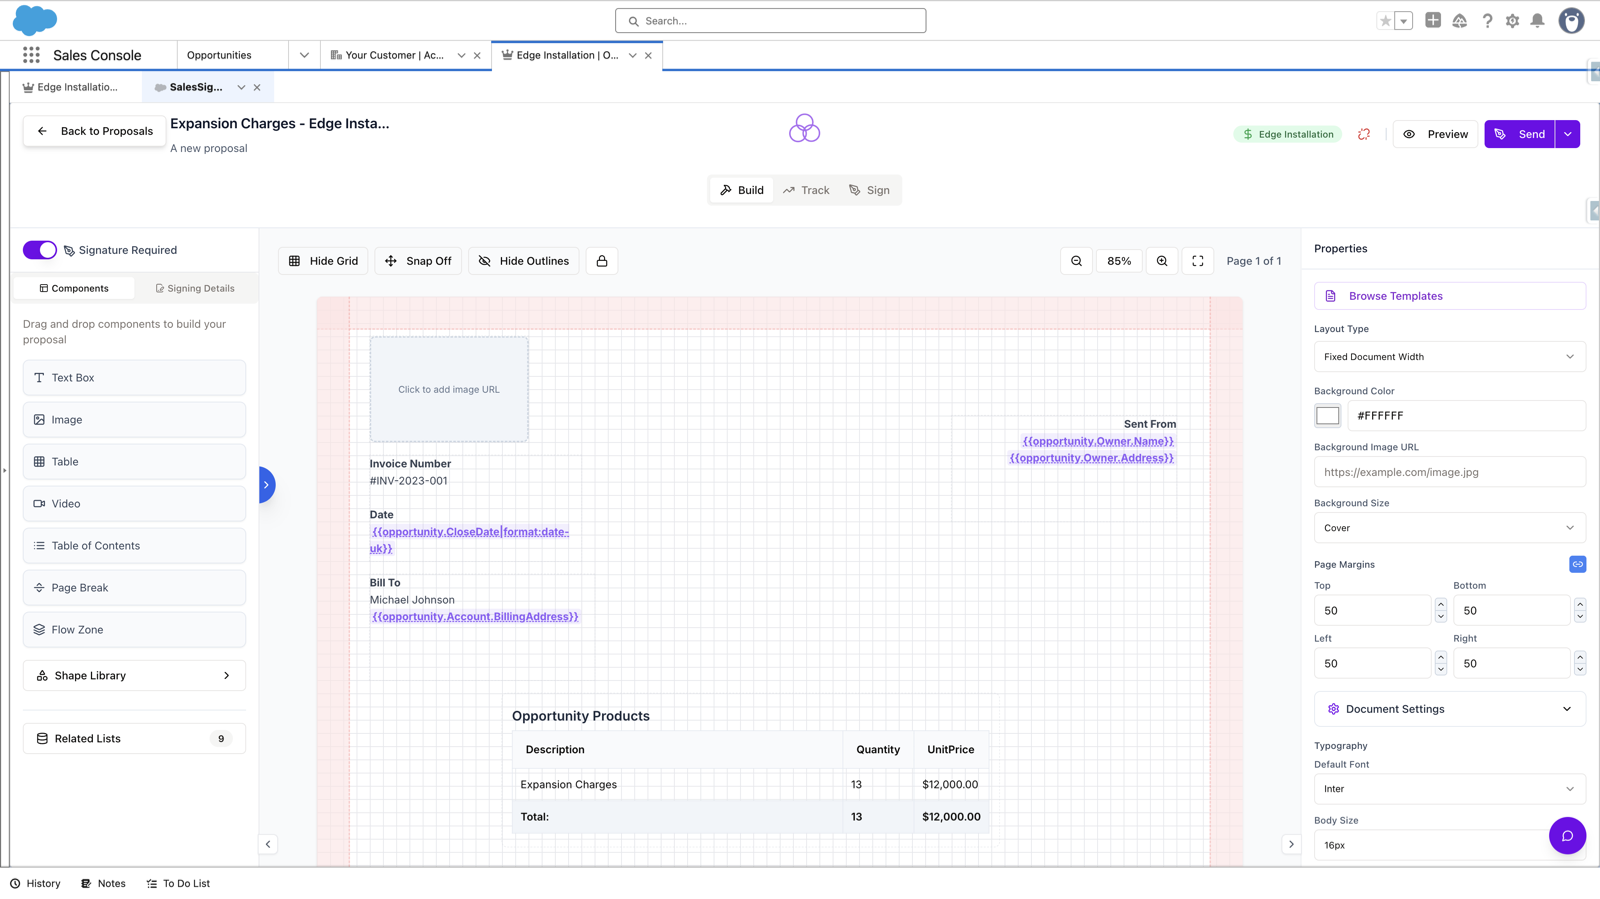Close the Your Customer tab
This screenshot has height=899, width=1600.
point(477,55)
